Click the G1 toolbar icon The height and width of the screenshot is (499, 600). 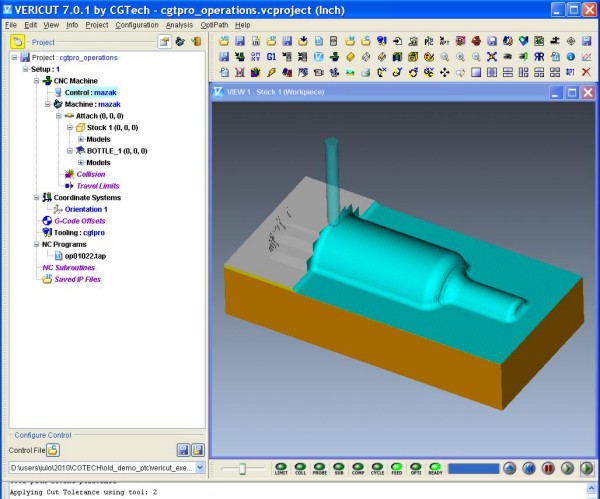click(x=271, y=57)
